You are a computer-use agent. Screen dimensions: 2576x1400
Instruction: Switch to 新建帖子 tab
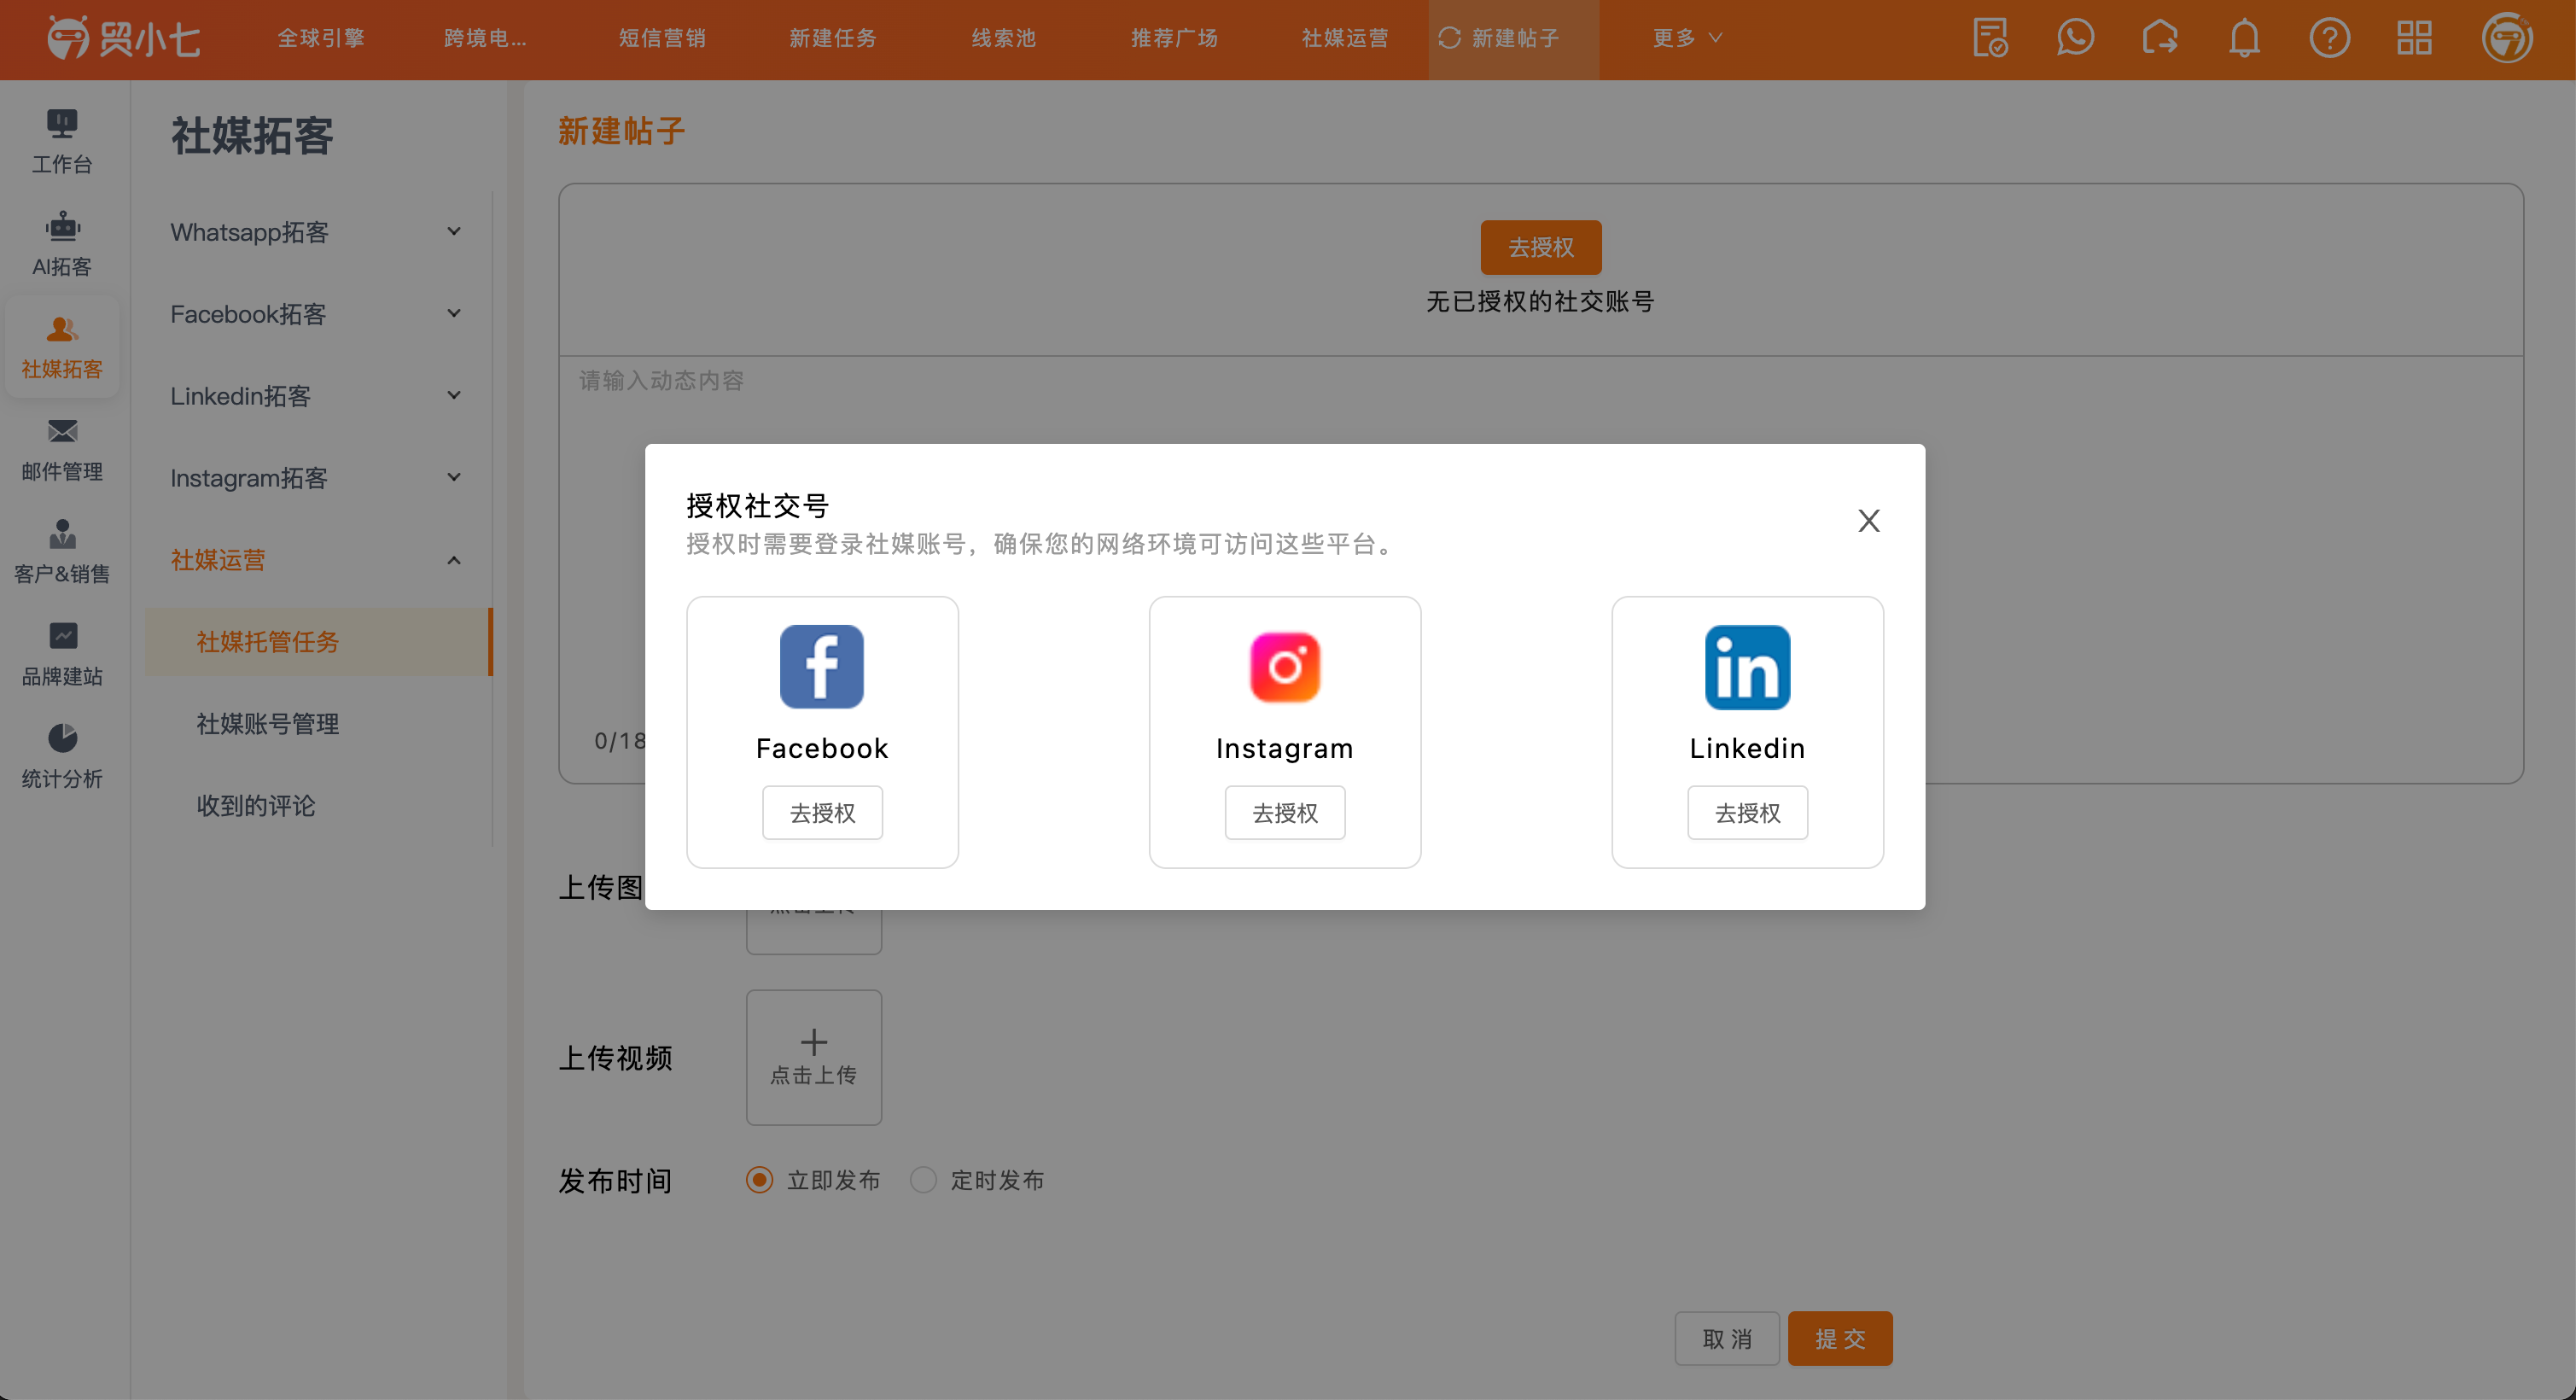(x=1513, y=38)
